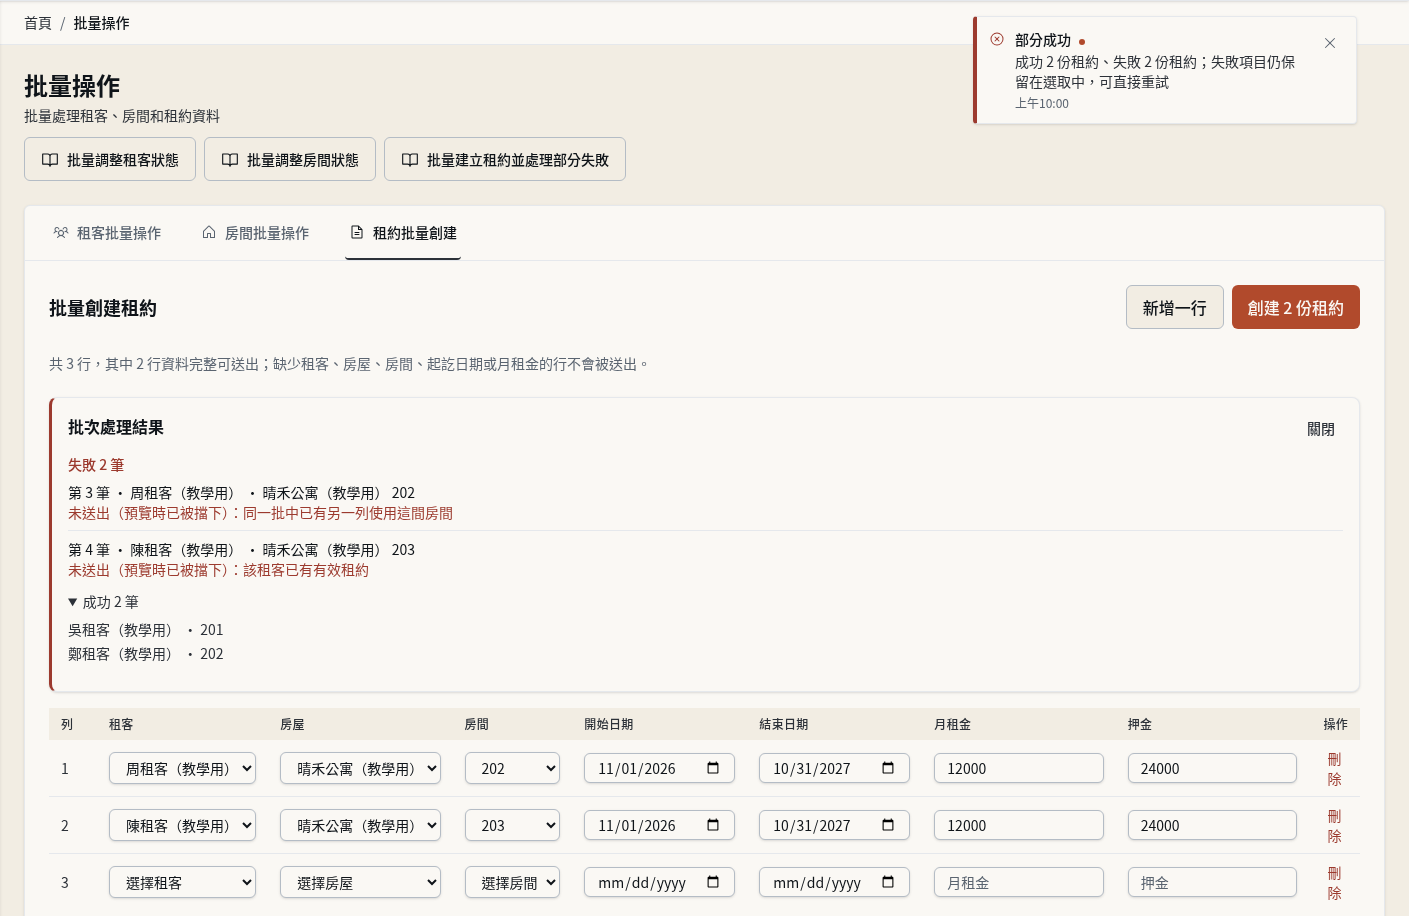Image resolution: width=1409 pixels, height=916 pixels.
Task: Open the 批量調整租客狀態 guide
Action: point(110,159)
